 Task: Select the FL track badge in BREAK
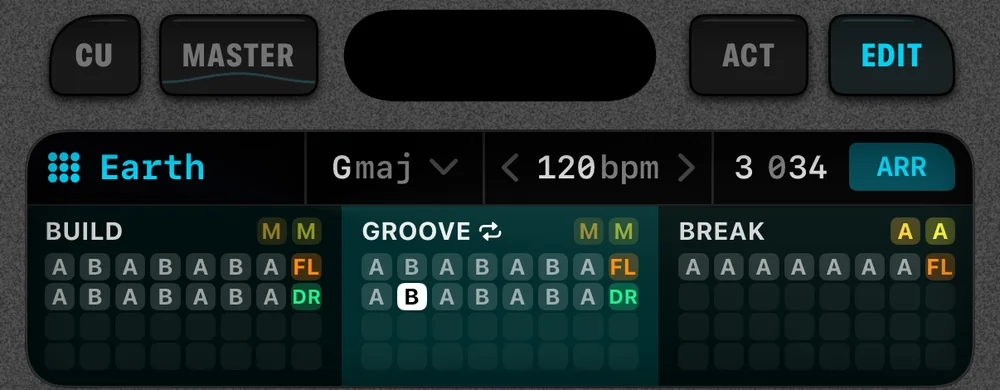(940, 267)
